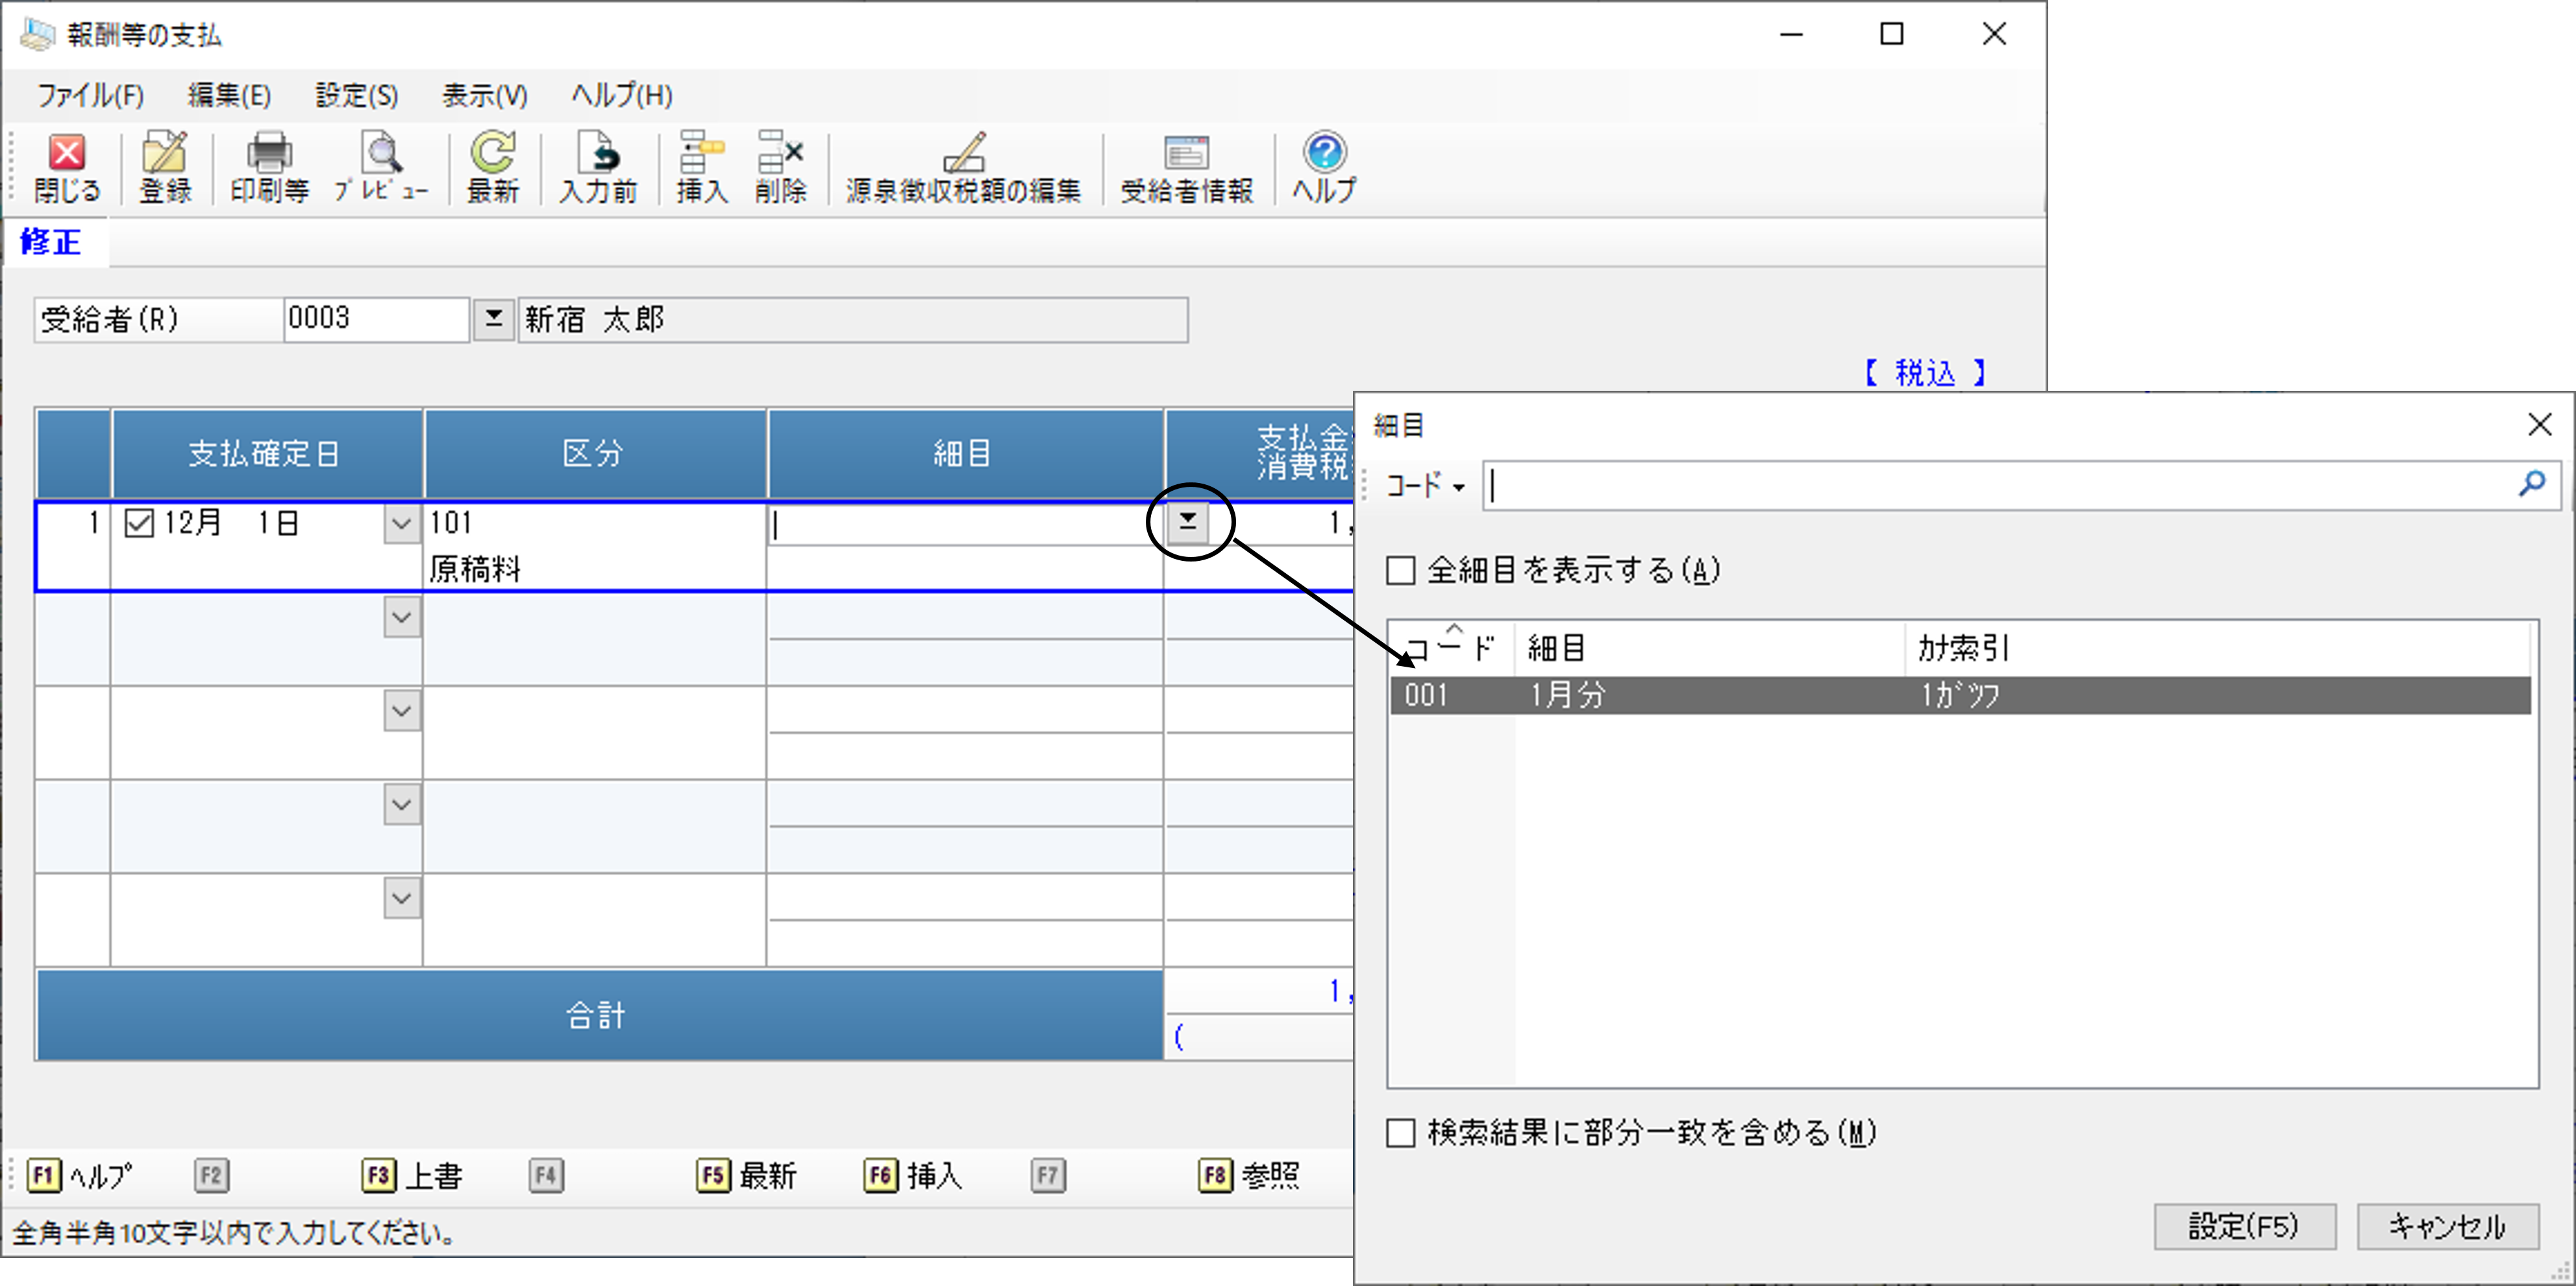The height and width of the screenshot is (1286, 2576).
Task: Open the 表示(V) menu
Action: 484,96
